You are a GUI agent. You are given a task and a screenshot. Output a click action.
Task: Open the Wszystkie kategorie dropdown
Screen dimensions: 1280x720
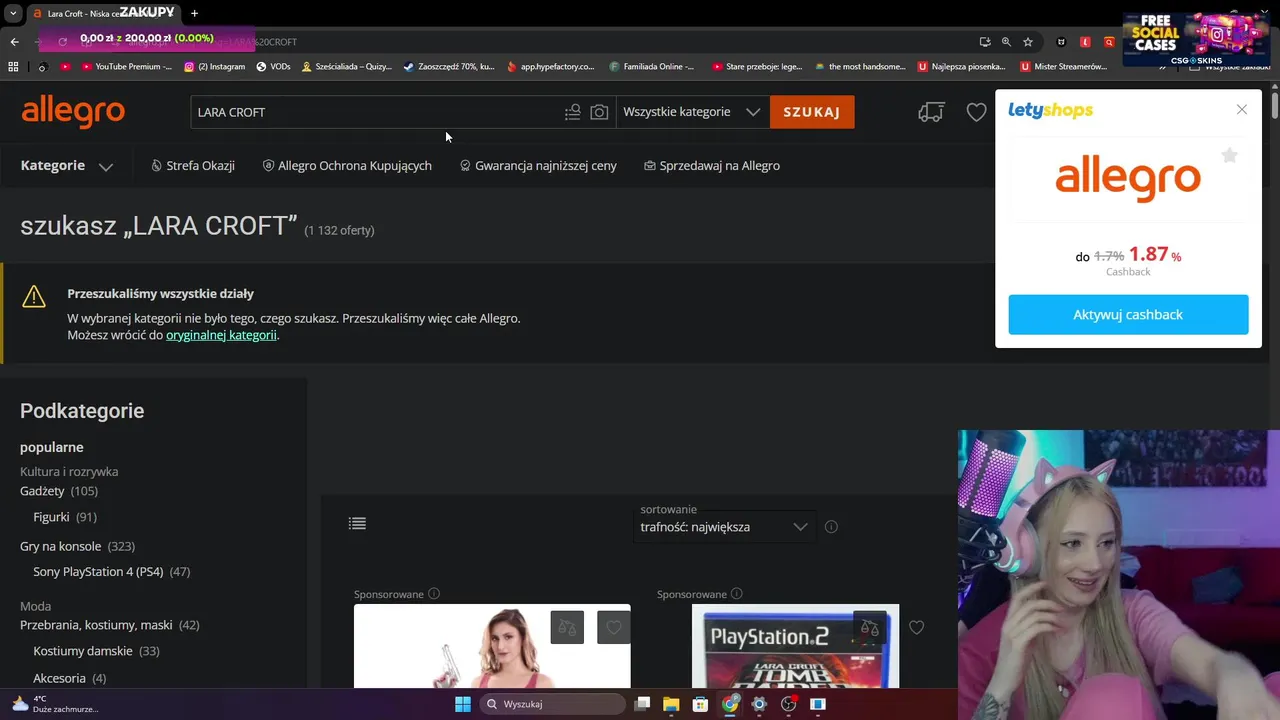coord(692,112)
